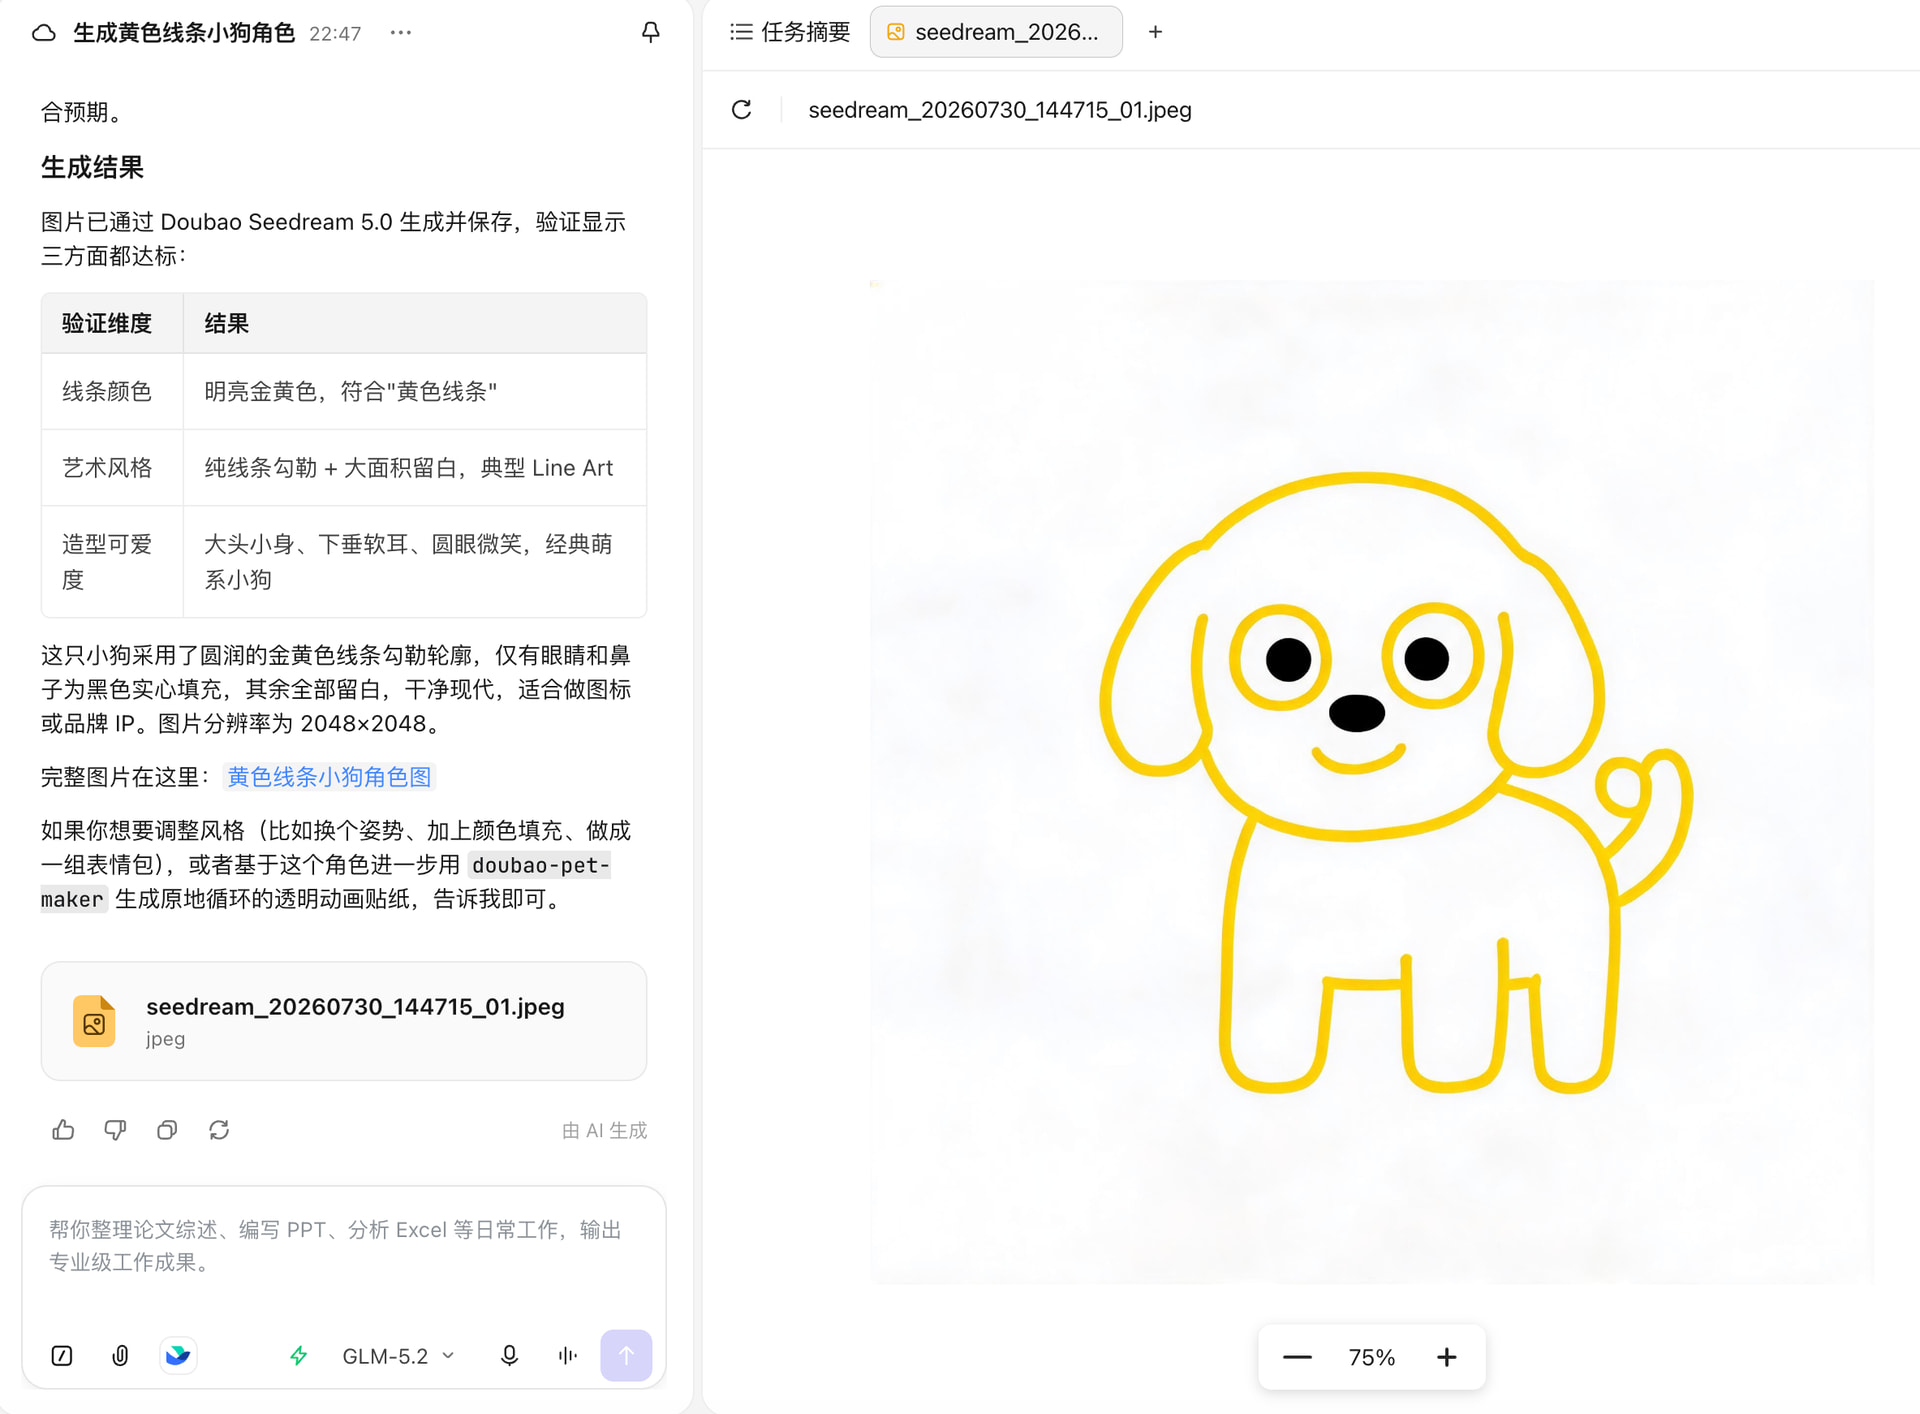Toggle the green lightning bolt icon
The width and height of the screenshot is (1920, 1414).
[x=298, y=1356]
